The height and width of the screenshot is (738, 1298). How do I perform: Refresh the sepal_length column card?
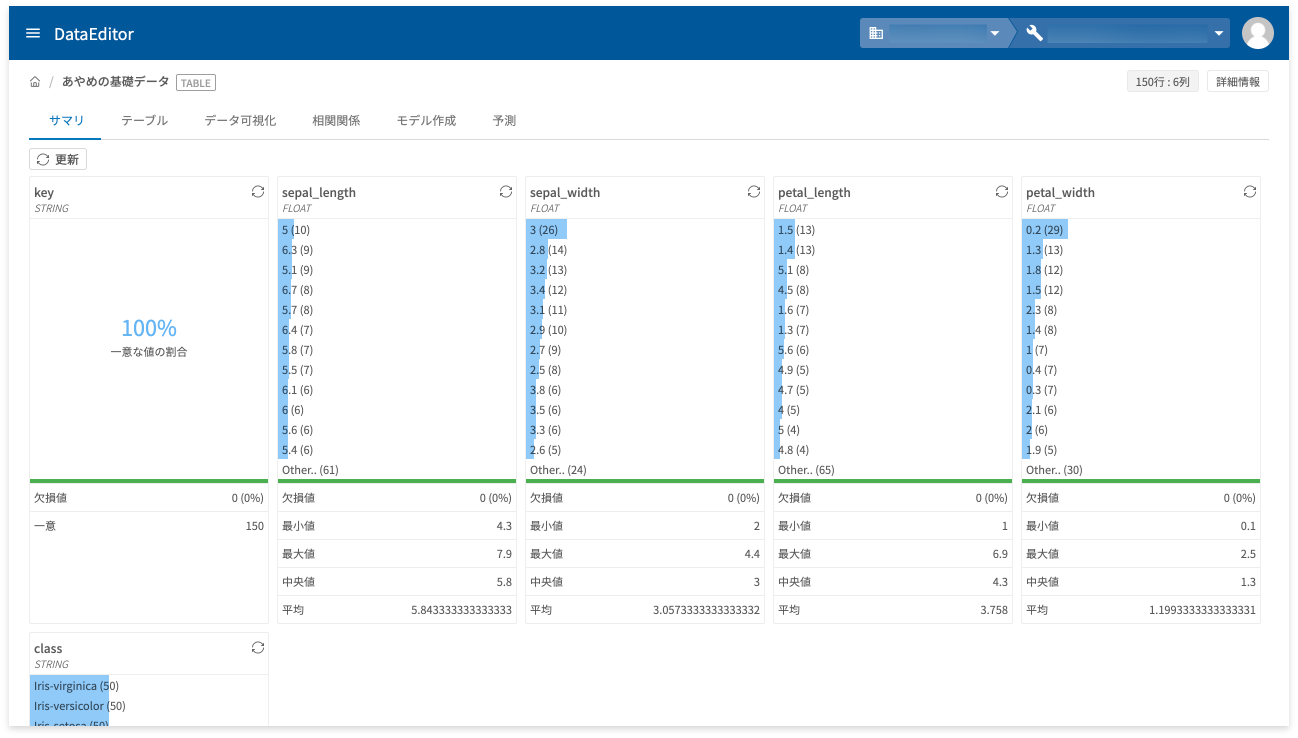(x=506, y=191)
